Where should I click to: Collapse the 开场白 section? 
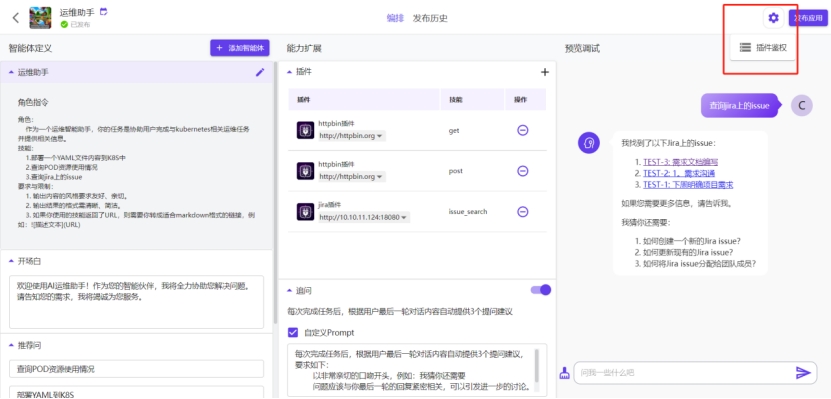coord(12,261)
